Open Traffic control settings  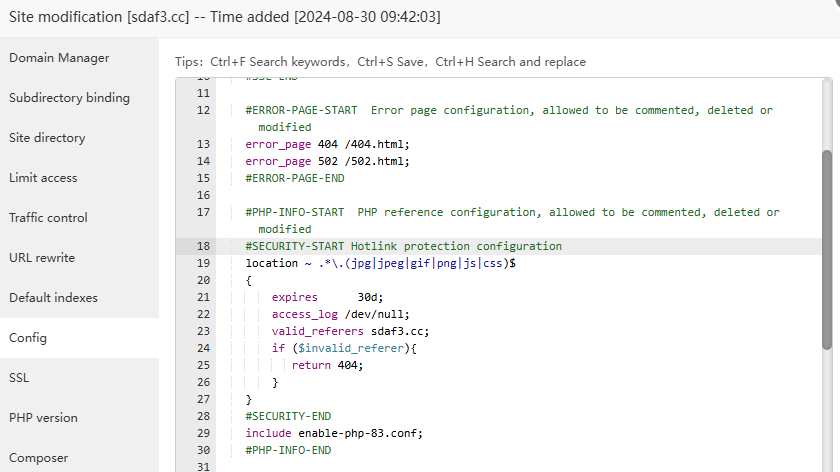tap(48, 218)
